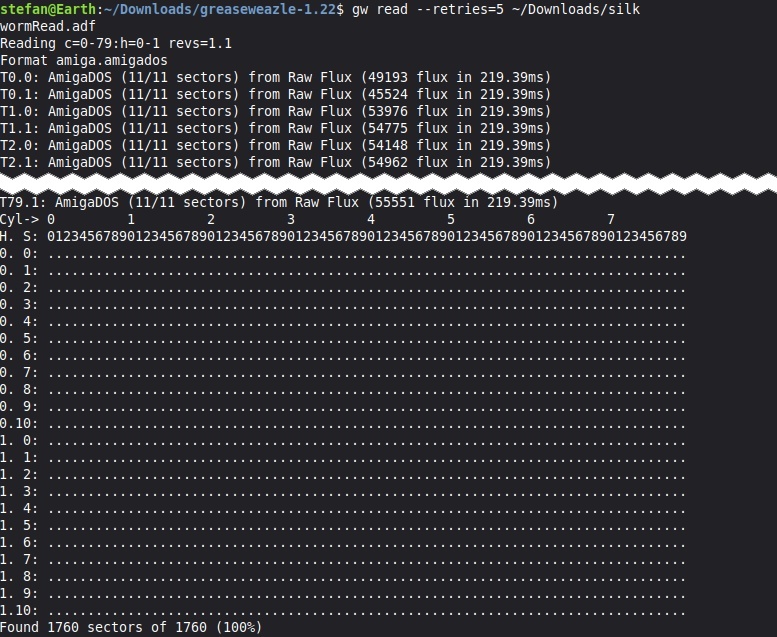
Task: Click the wrapped filename "wormRead.adf"
Action: [48, 26]
